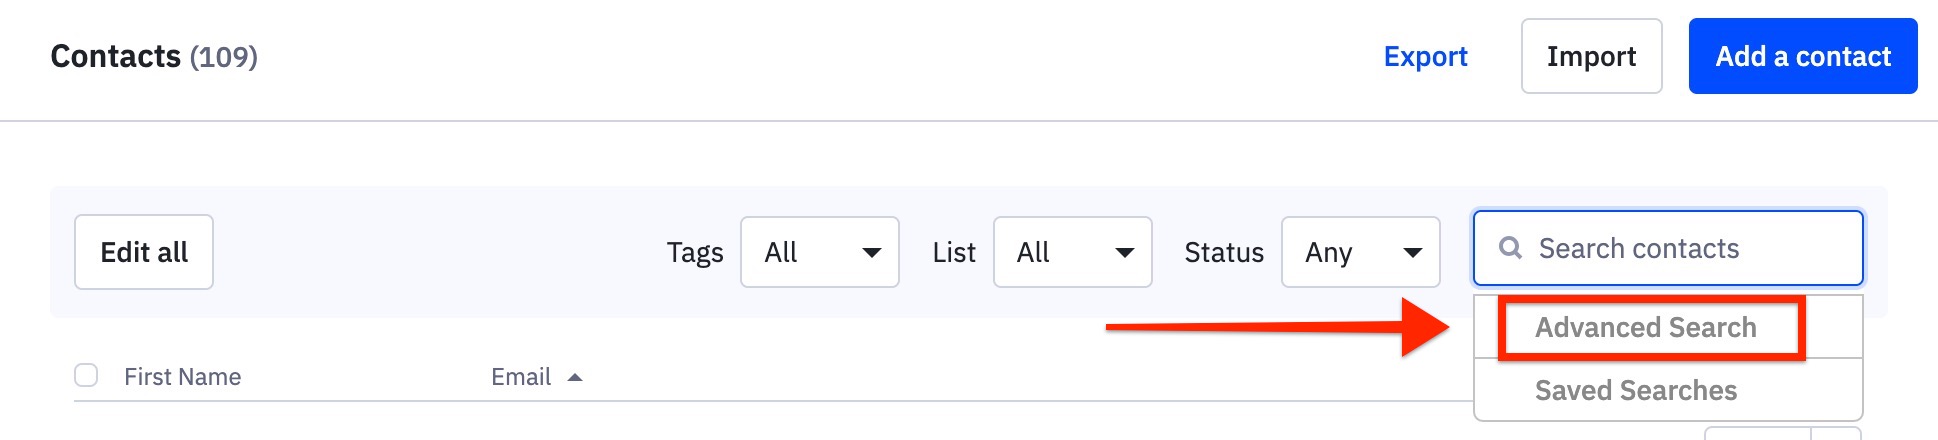Click the contact count (109) label
Viewport: 1938px width, 440px height.
224,57
